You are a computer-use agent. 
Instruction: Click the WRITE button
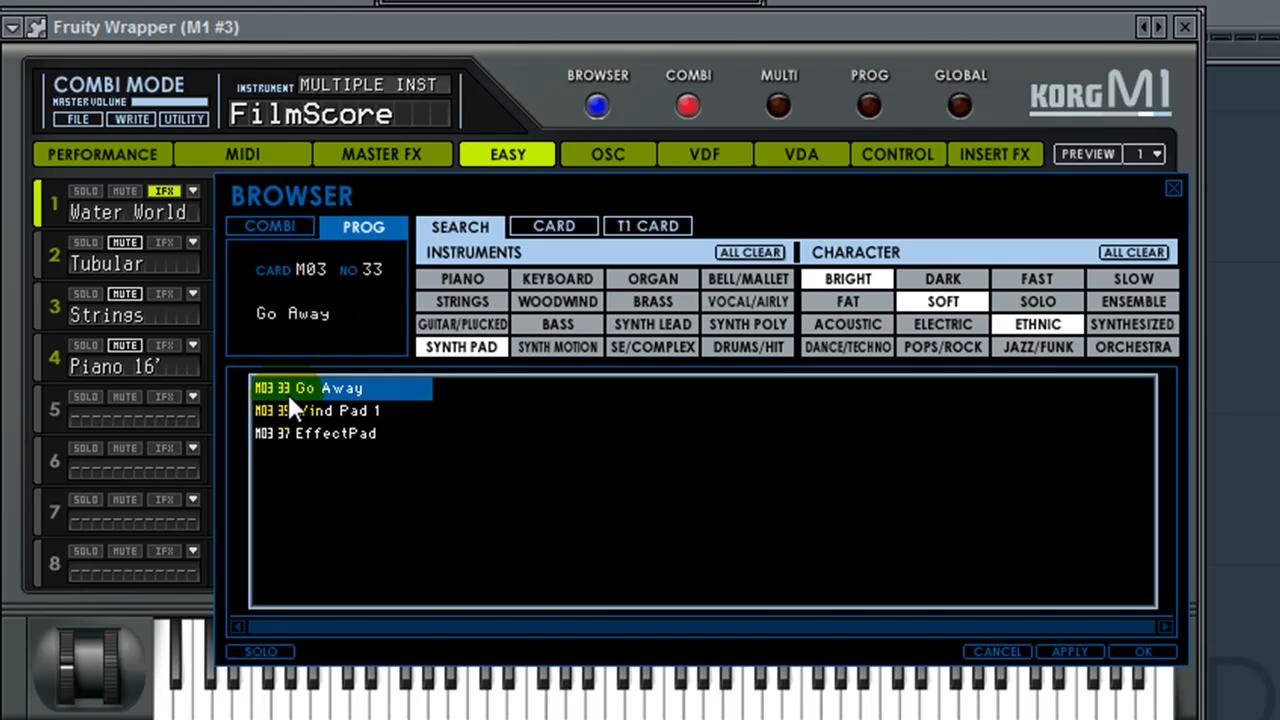[x=131, y=119]
